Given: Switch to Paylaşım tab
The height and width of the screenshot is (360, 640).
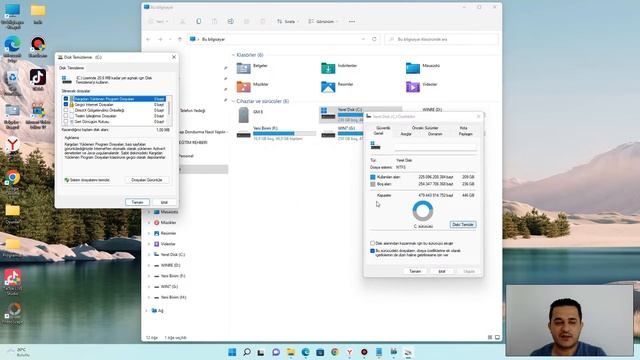Looking at the screenshot, I should (465, 134).
